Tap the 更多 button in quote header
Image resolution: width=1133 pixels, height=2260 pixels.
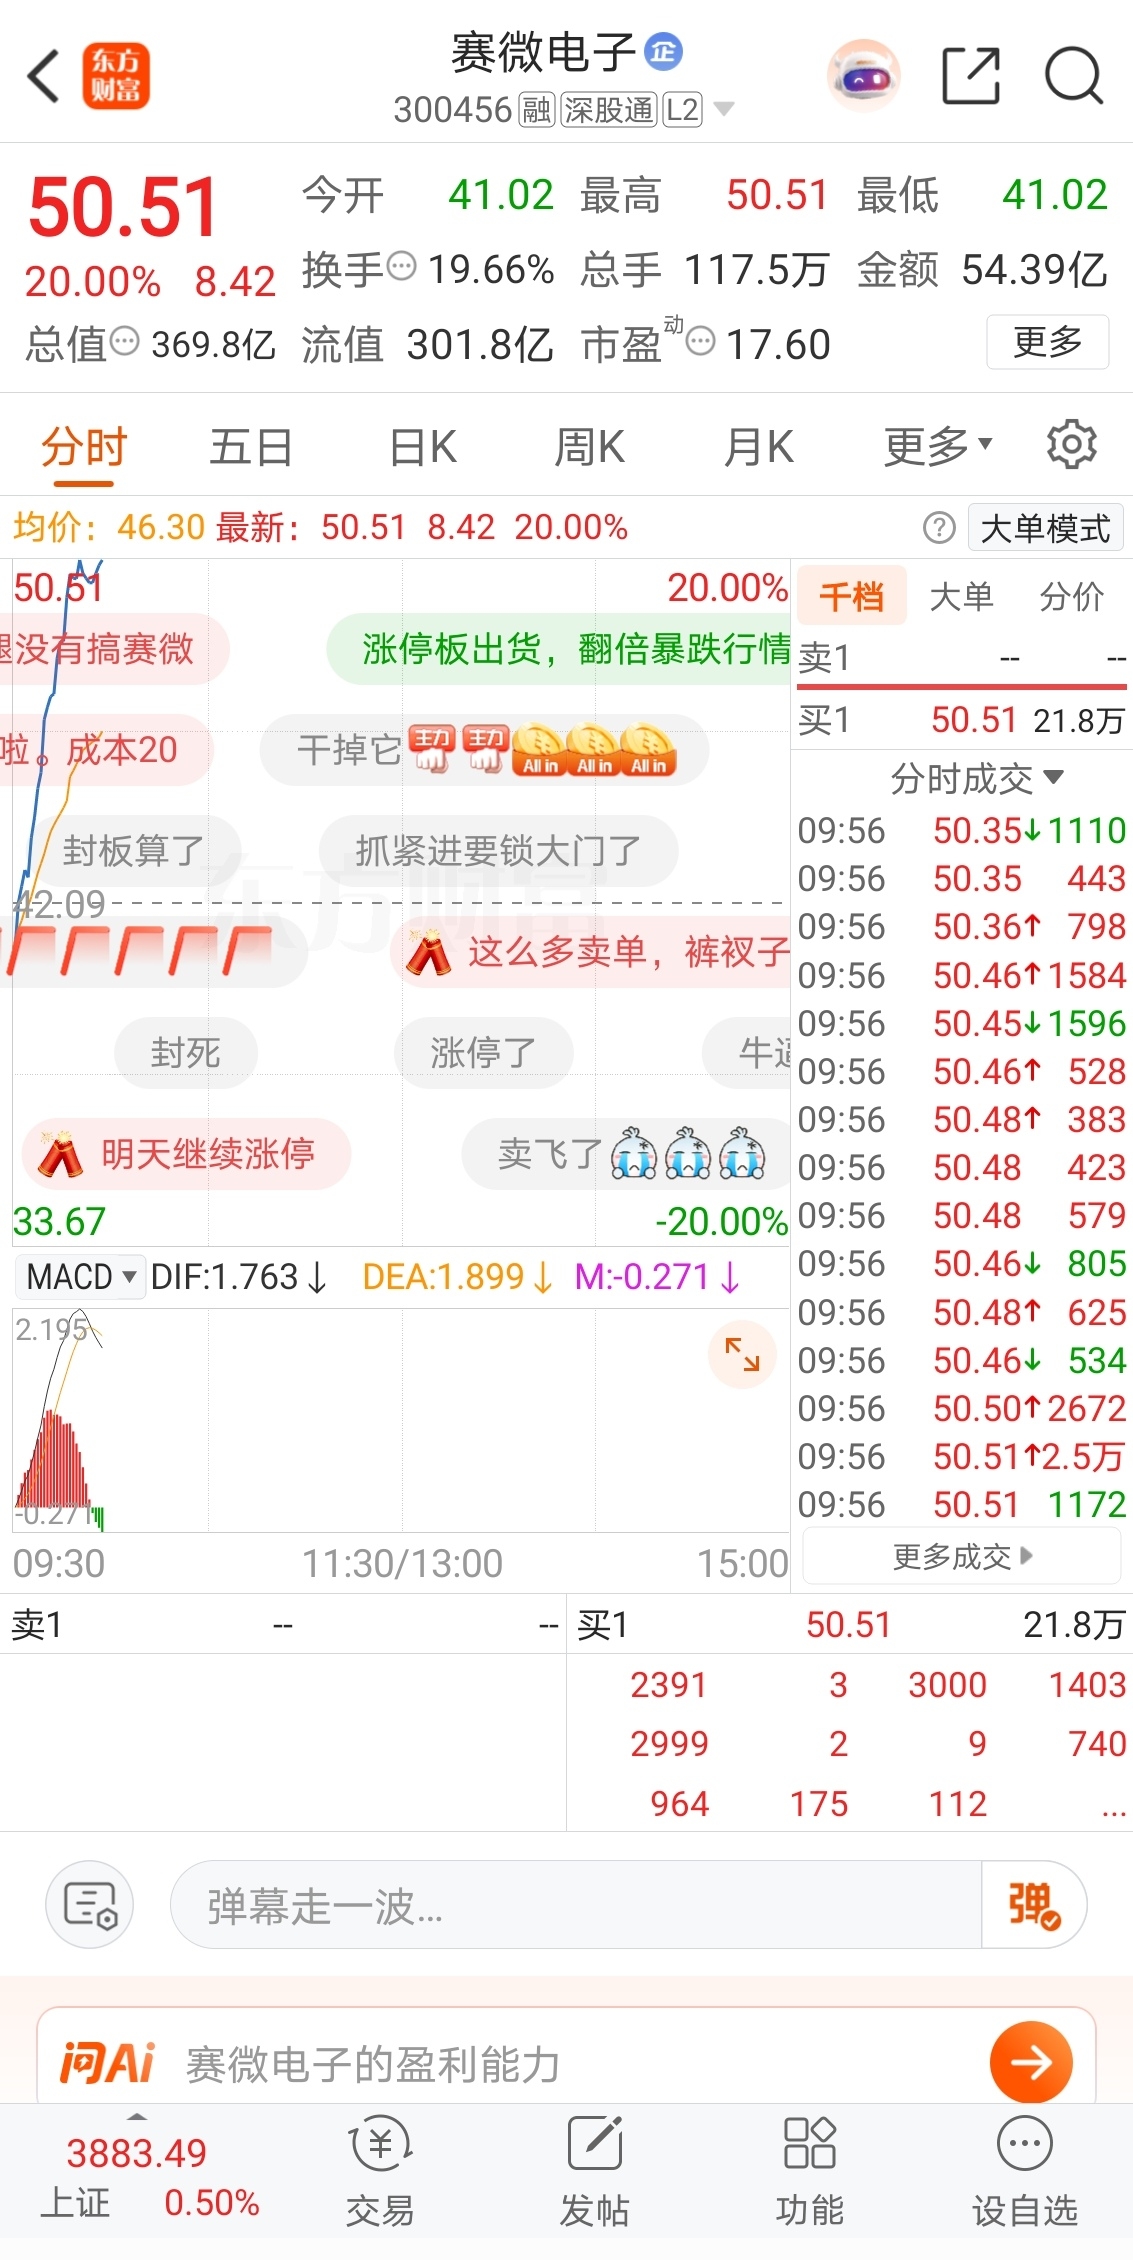[1048, 342]
